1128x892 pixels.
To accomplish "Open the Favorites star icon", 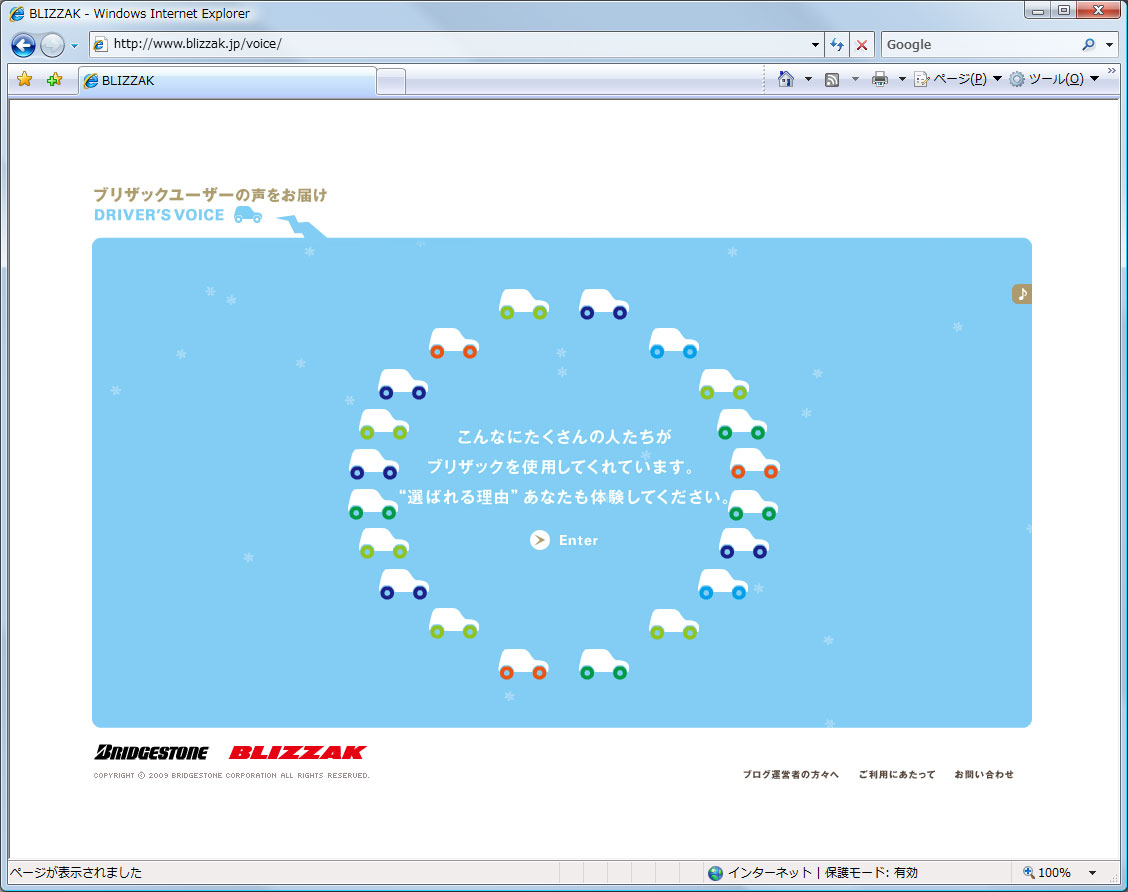I will (24, 80).
